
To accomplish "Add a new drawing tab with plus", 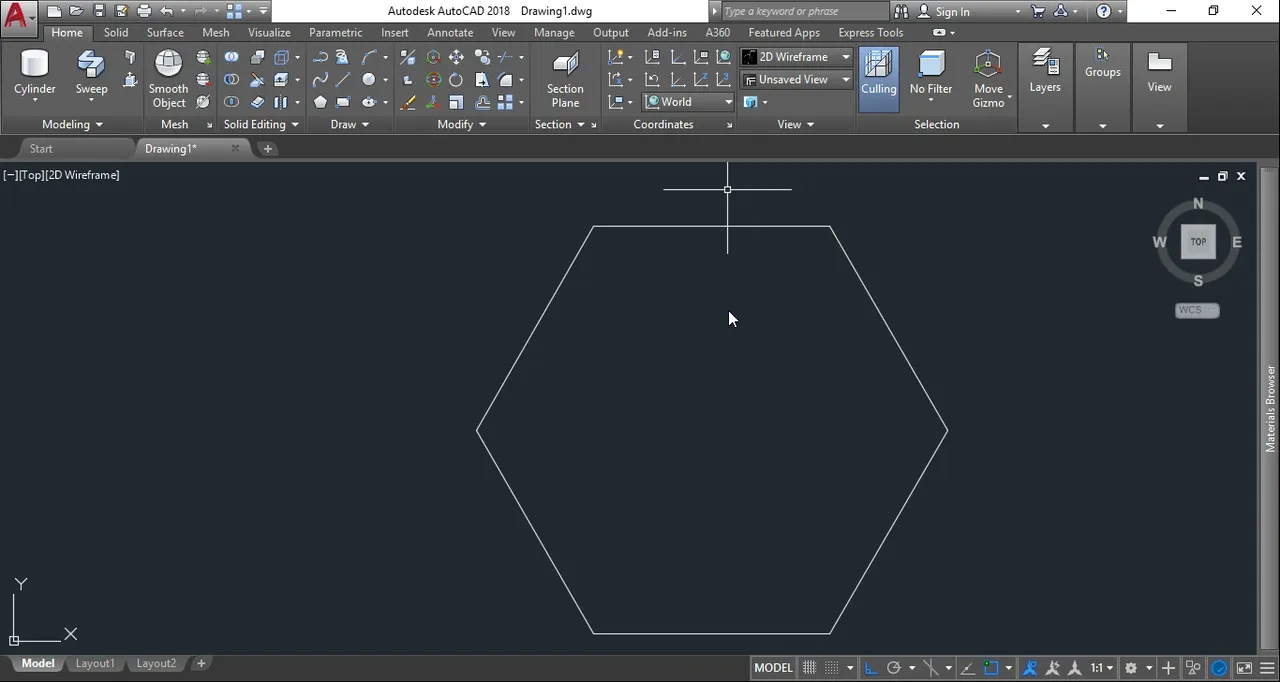I will [267, 149].
